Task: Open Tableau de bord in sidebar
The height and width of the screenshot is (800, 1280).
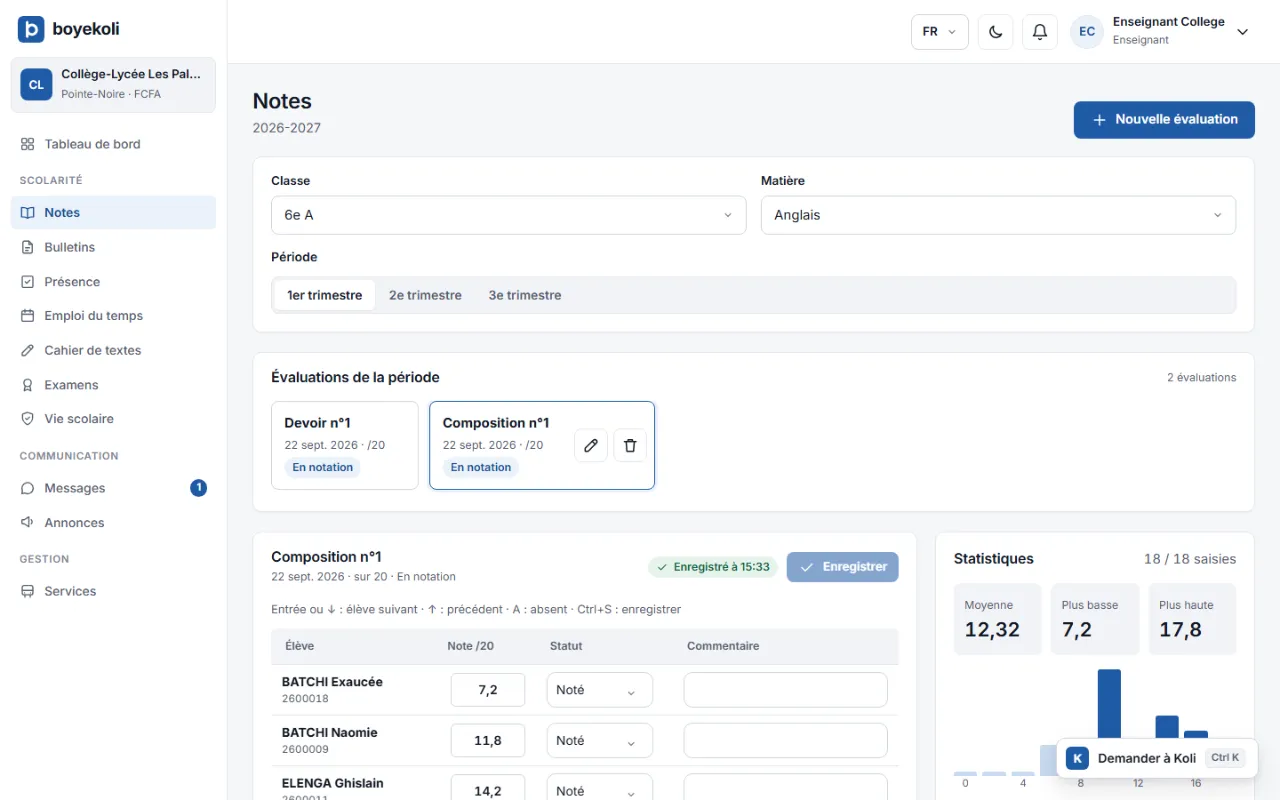Action: (x=113, y=144)
